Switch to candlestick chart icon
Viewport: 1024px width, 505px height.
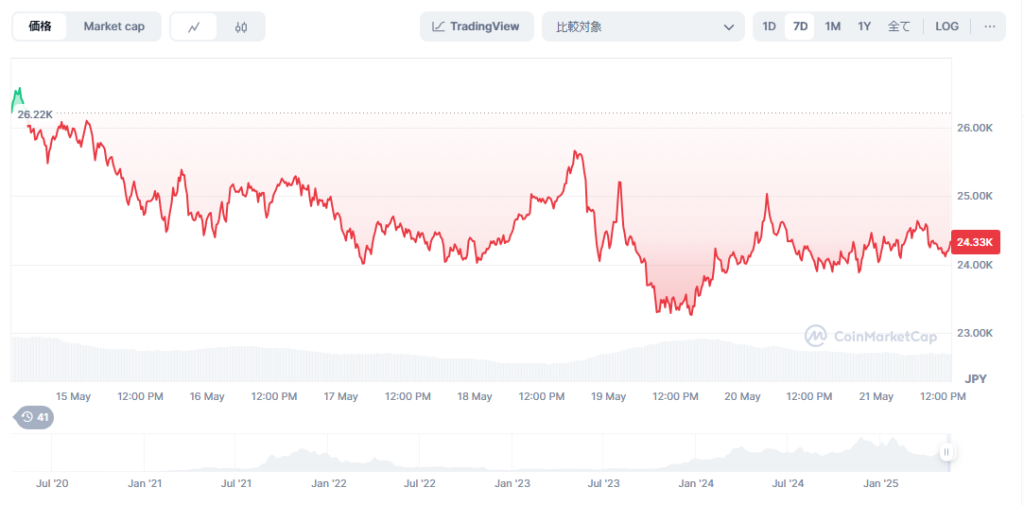[241, 27]
